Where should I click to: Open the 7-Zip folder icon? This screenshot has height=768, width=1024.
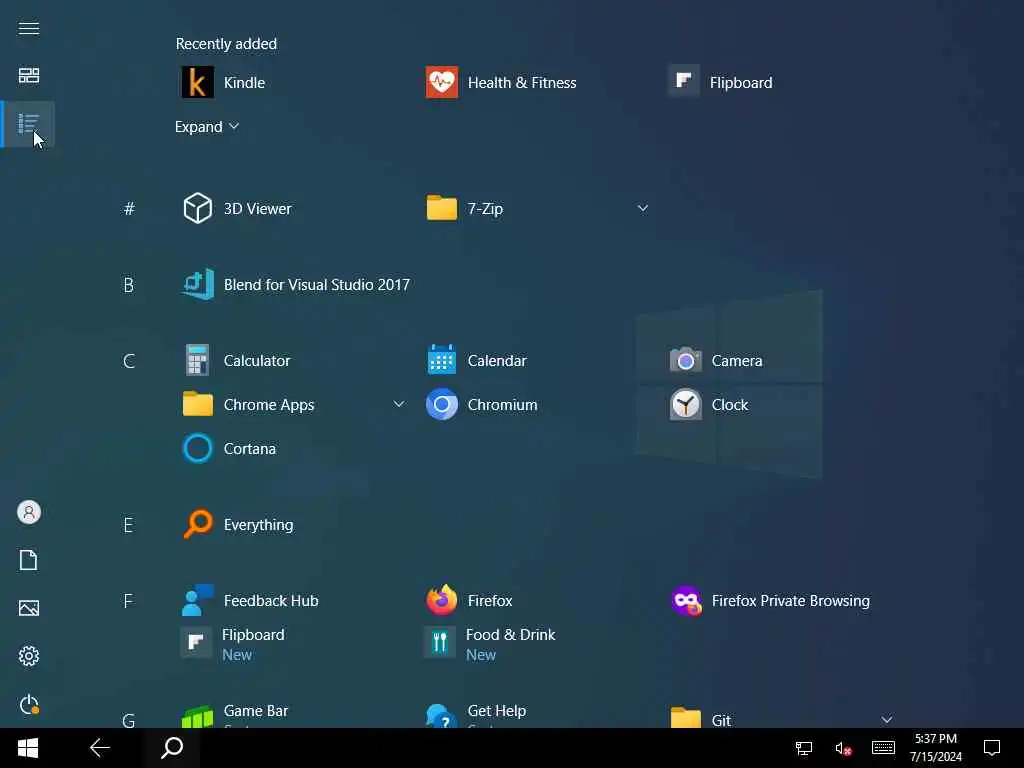(x=441, y=208)
